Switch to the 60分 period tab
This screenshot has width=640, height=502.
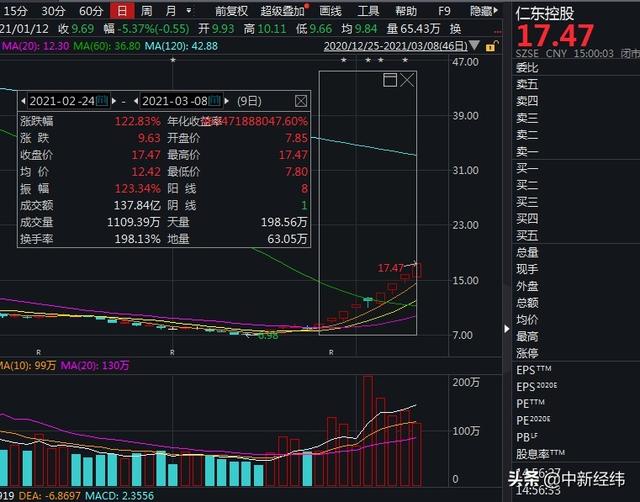(91, 11)
